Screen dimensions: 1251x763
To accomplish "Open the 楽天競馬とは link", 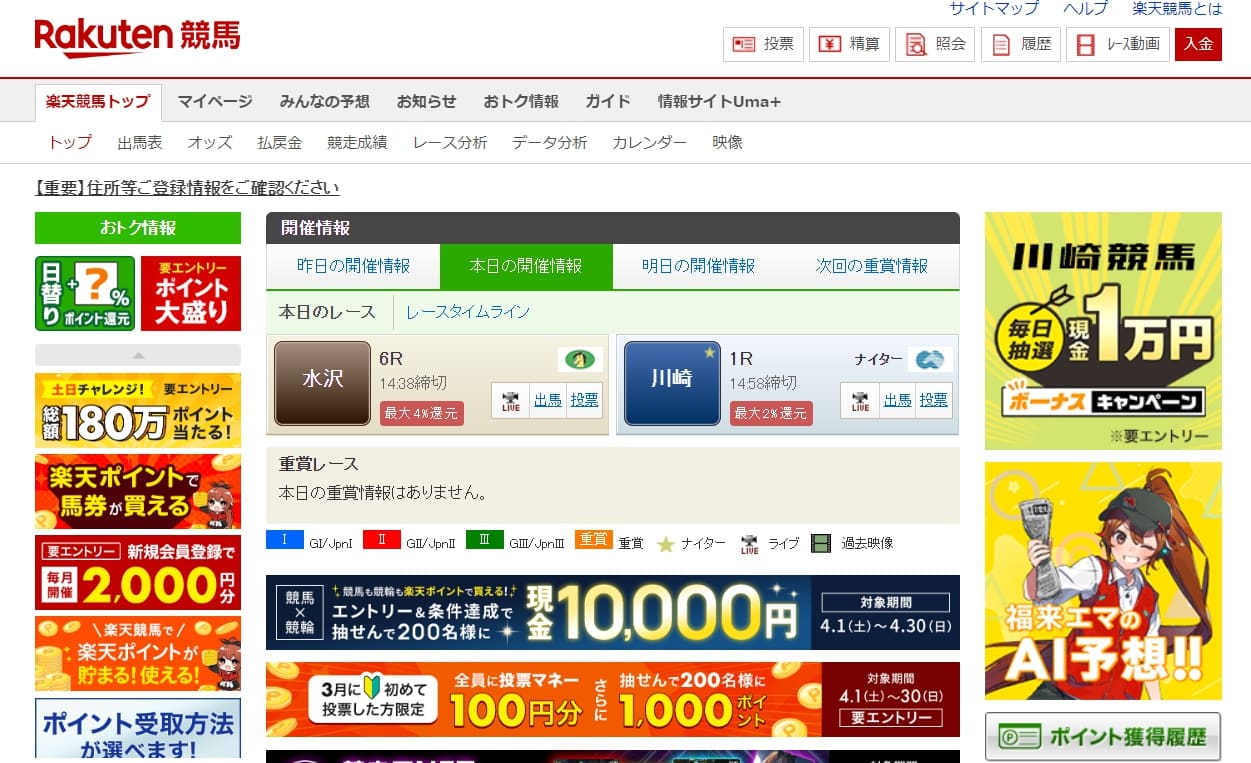I will (x=1177, y=9).
